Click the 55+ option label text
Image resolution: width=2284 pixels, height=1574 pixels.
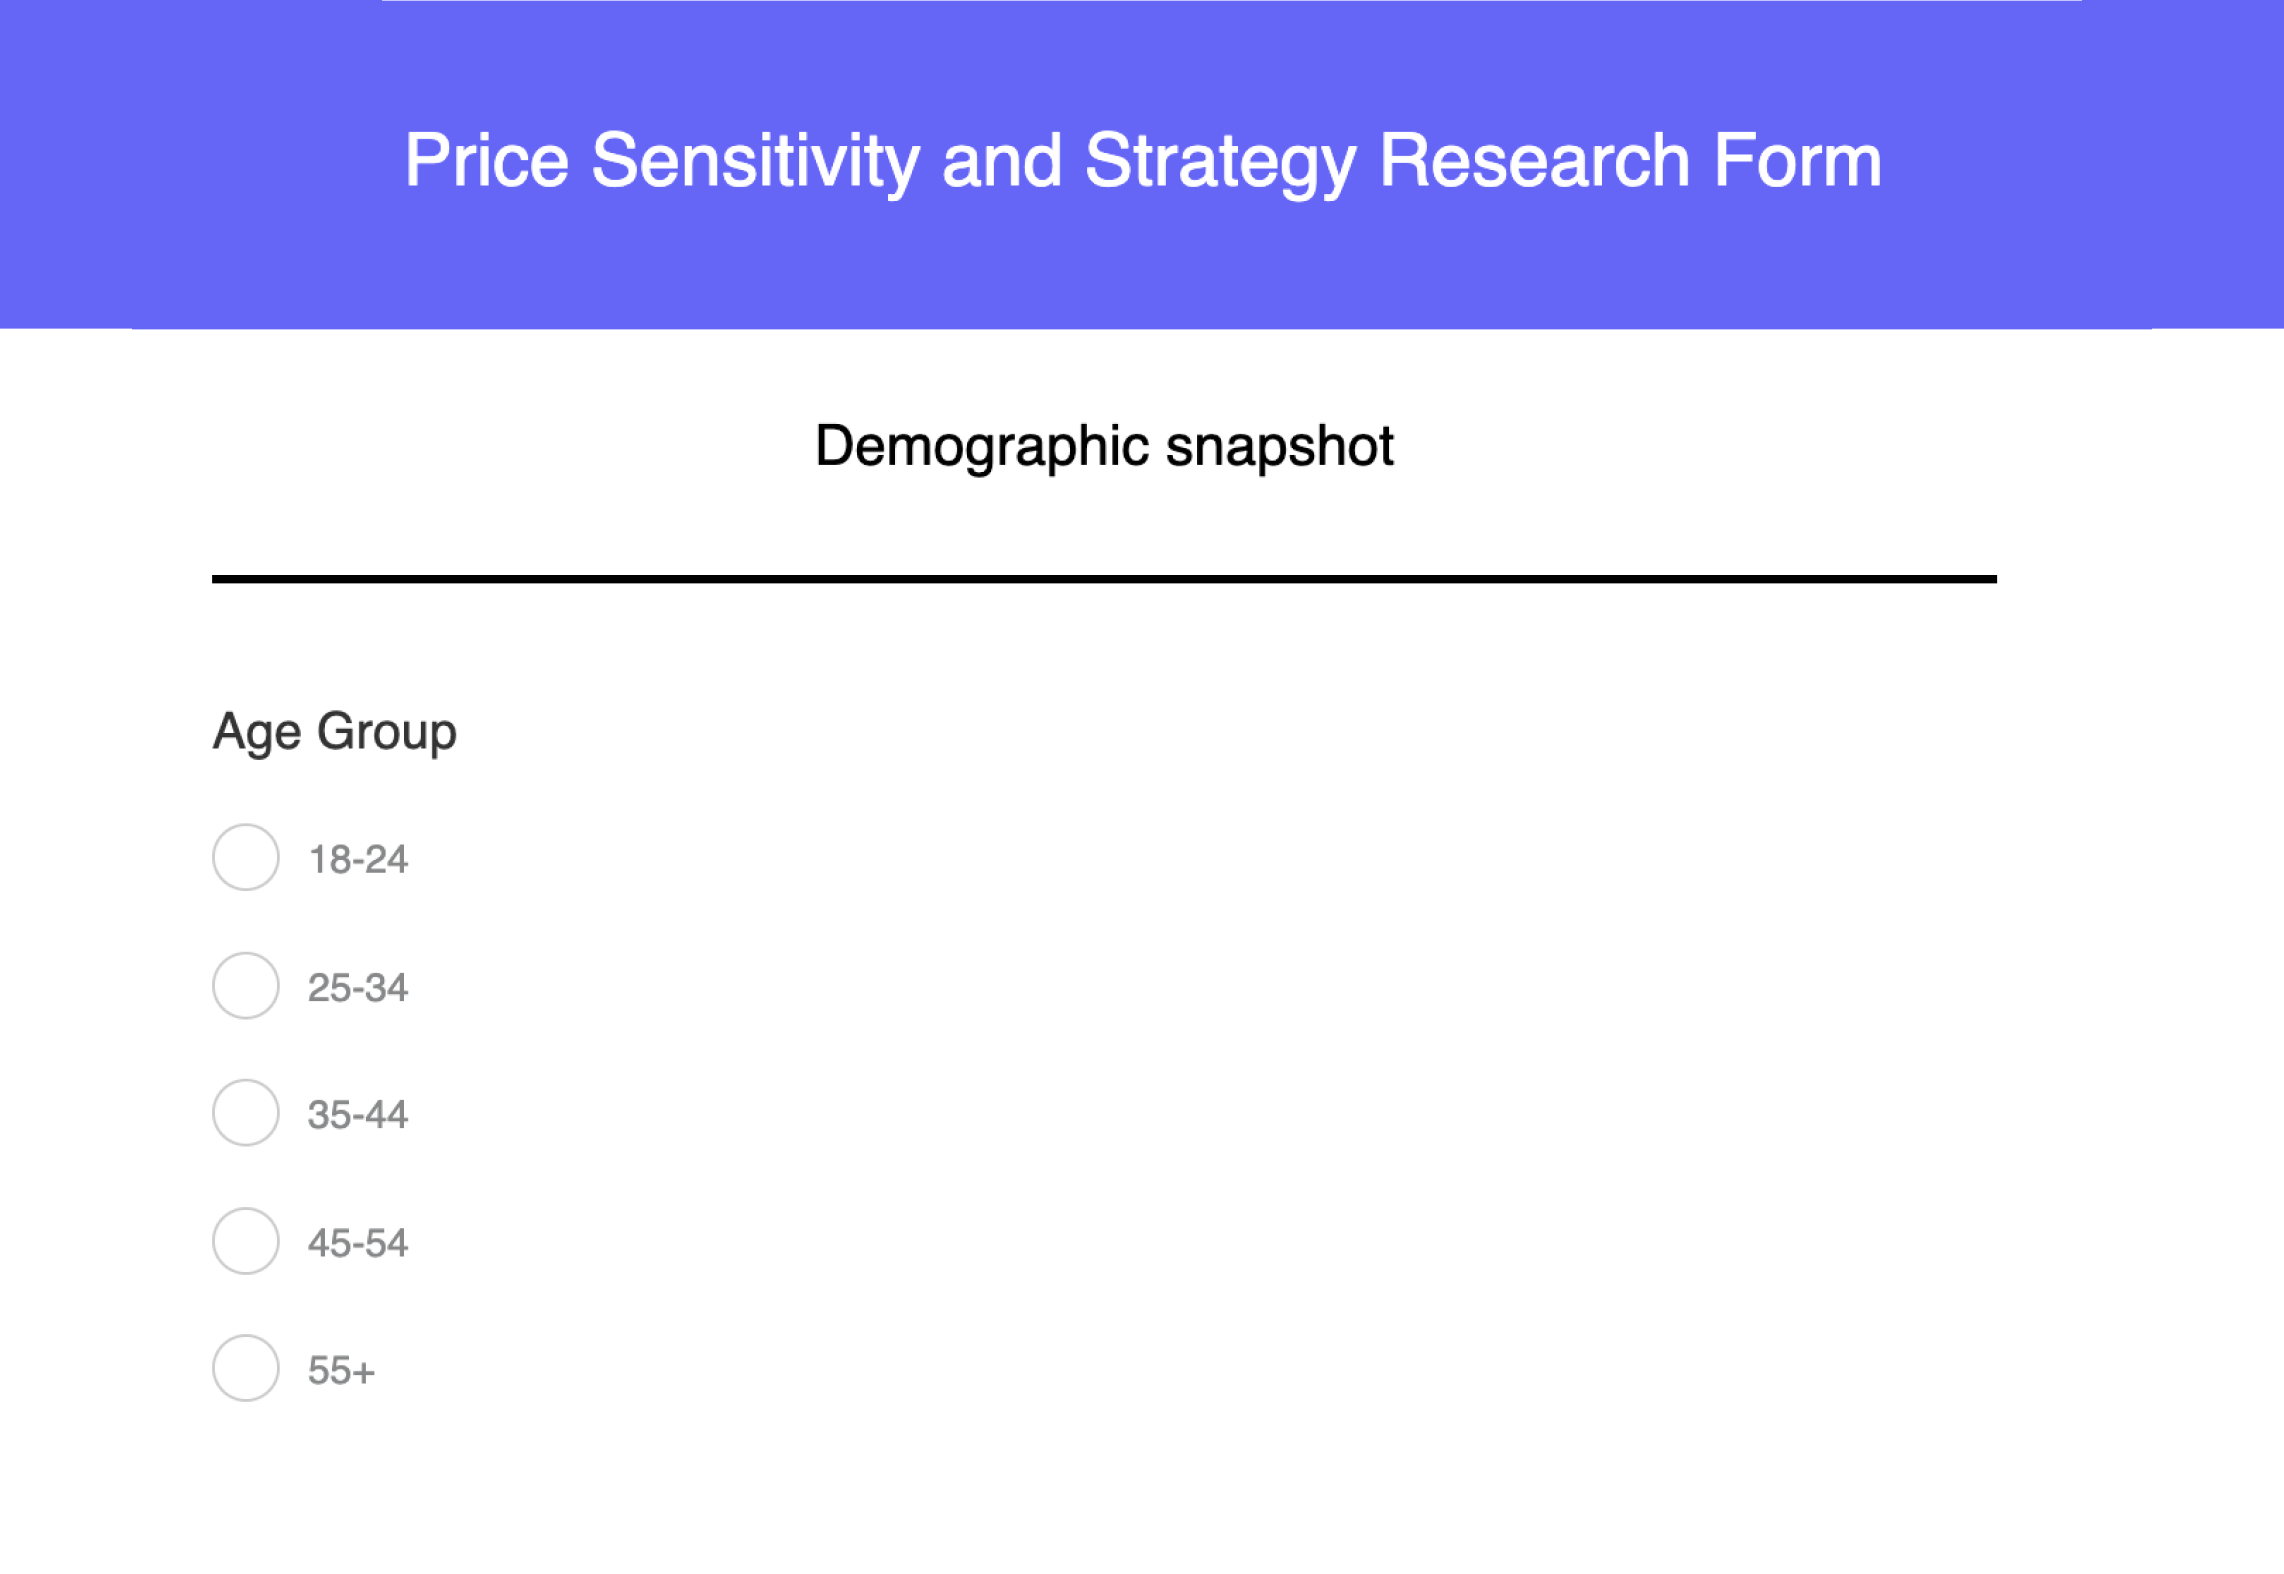[x=340, y=1370]
